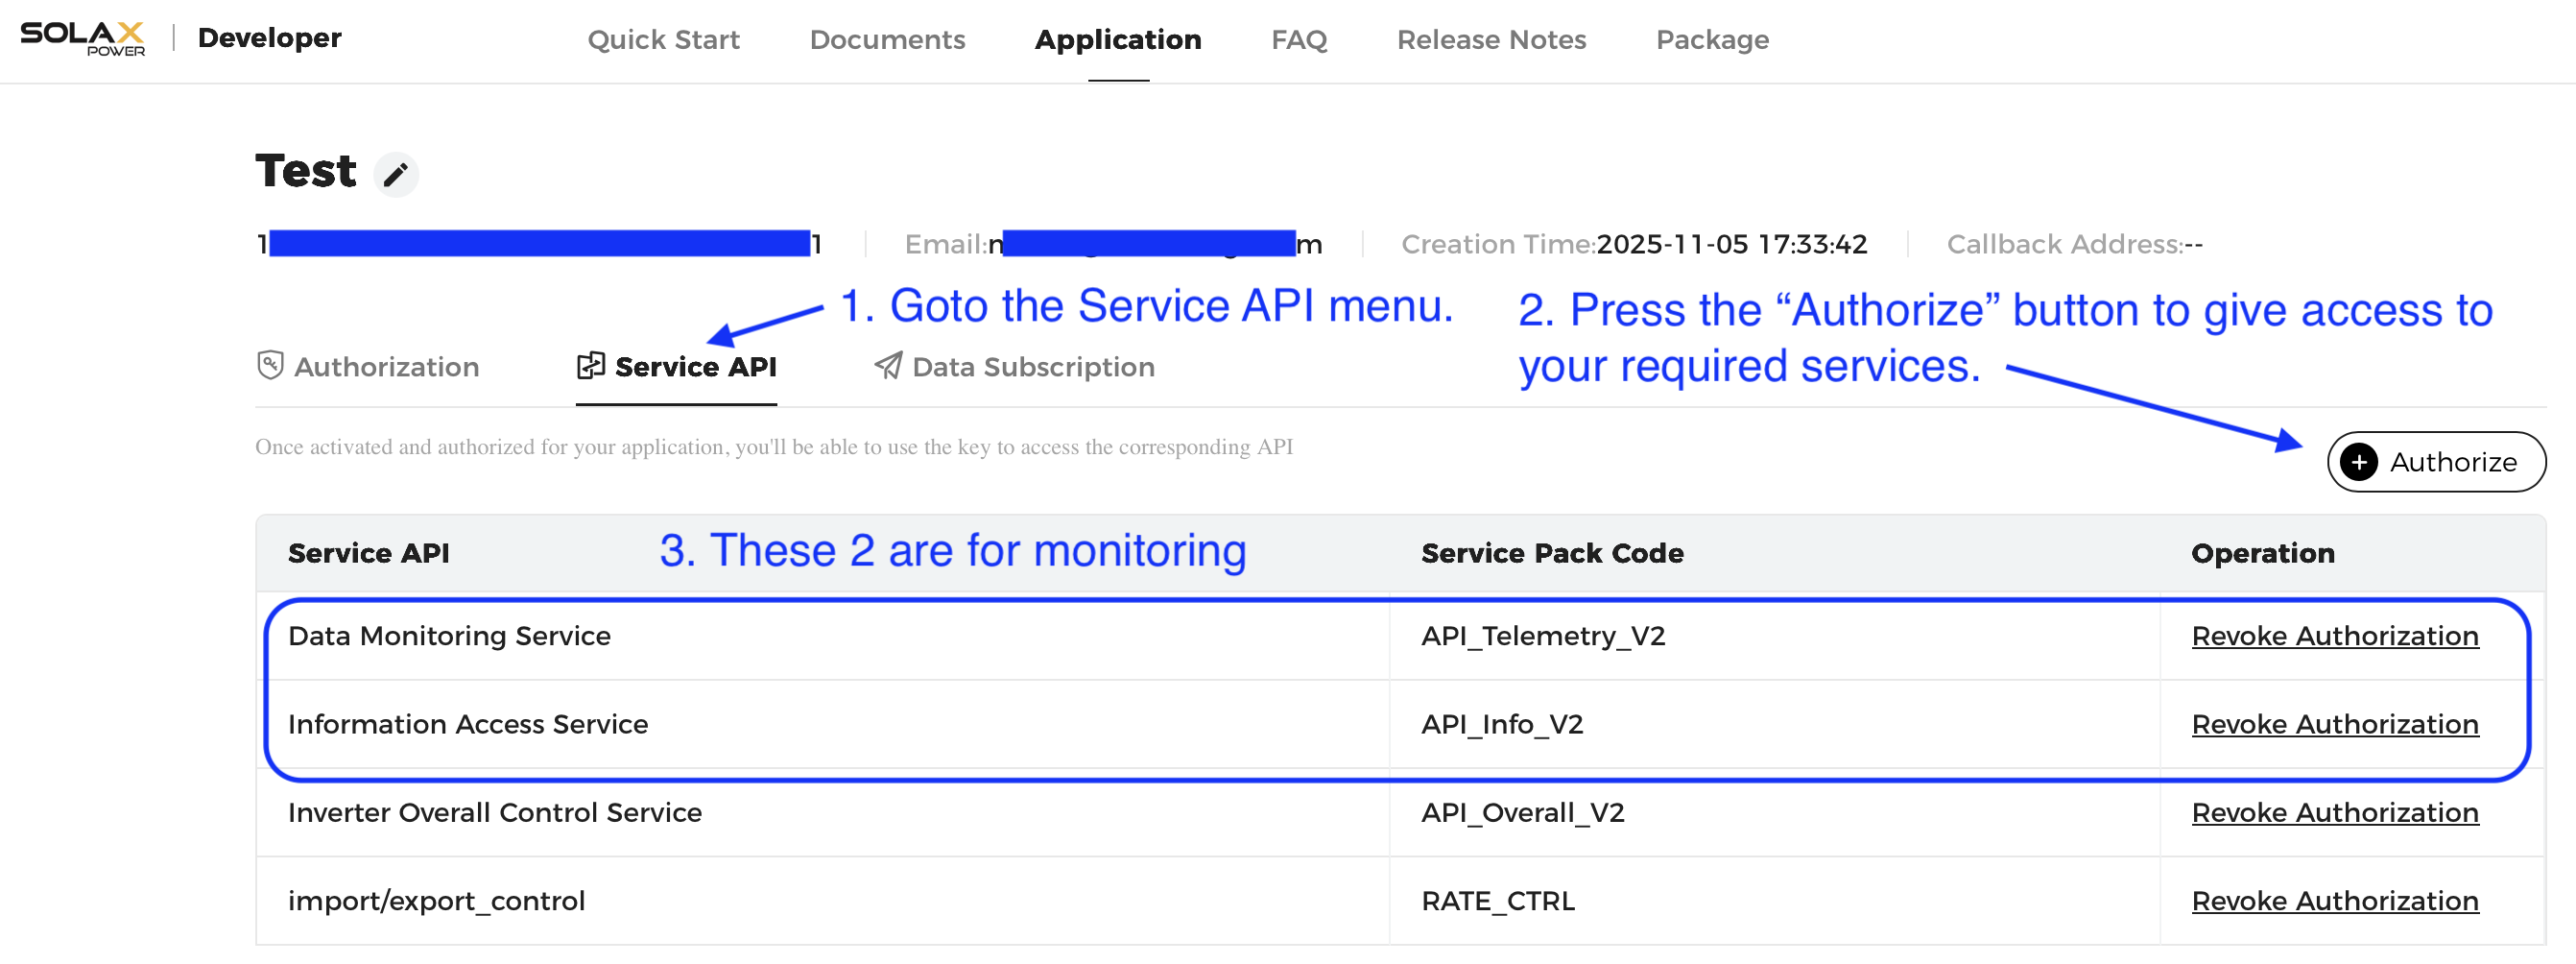Click the Service Pack Code column header
This screenshot has height=964, width=2576.
tap(1552, 553)
